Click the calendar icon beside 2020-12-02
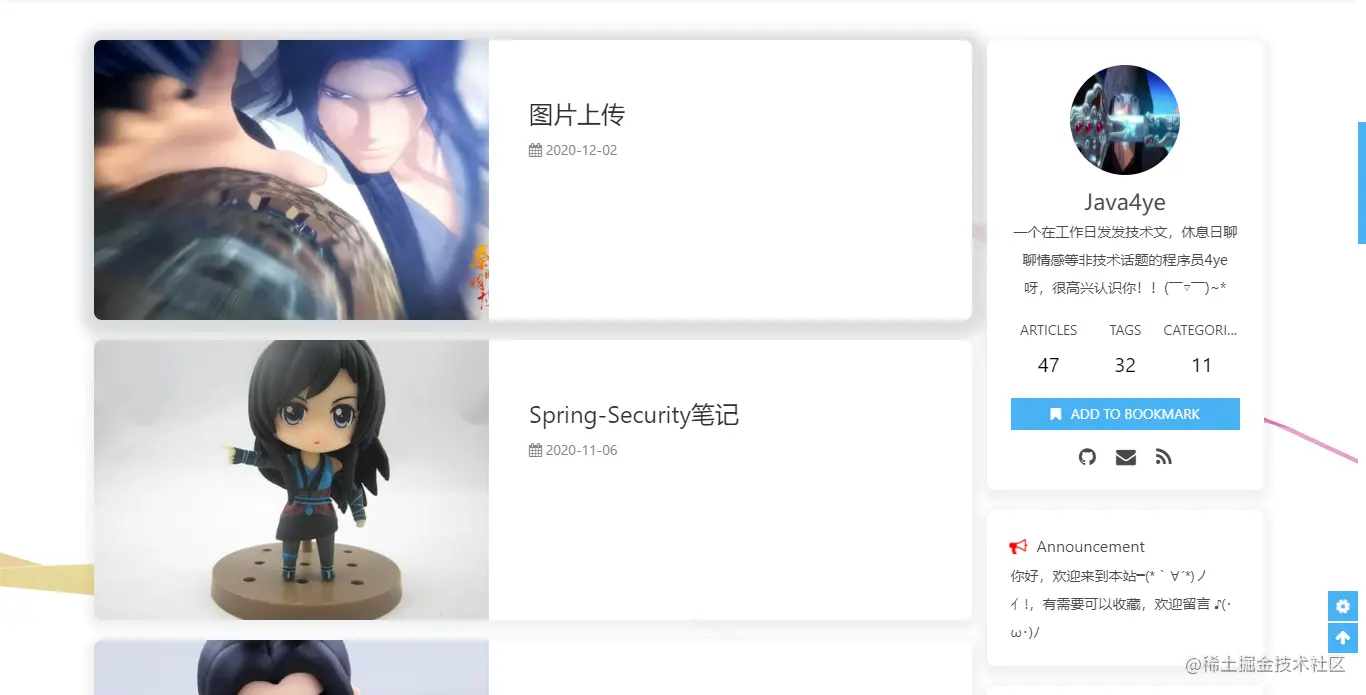This screenshot has height=695, width=1366. point(535,151)
